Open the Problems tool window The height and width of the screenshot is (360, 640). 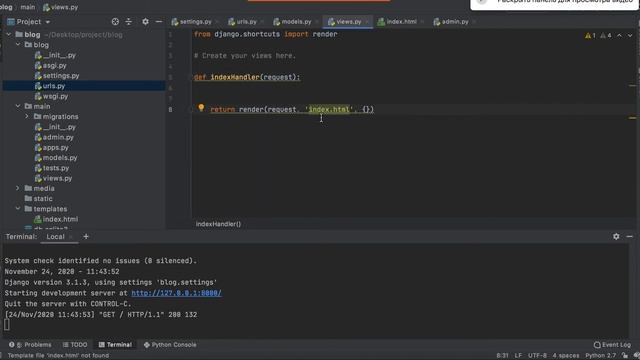coord(30,345)
